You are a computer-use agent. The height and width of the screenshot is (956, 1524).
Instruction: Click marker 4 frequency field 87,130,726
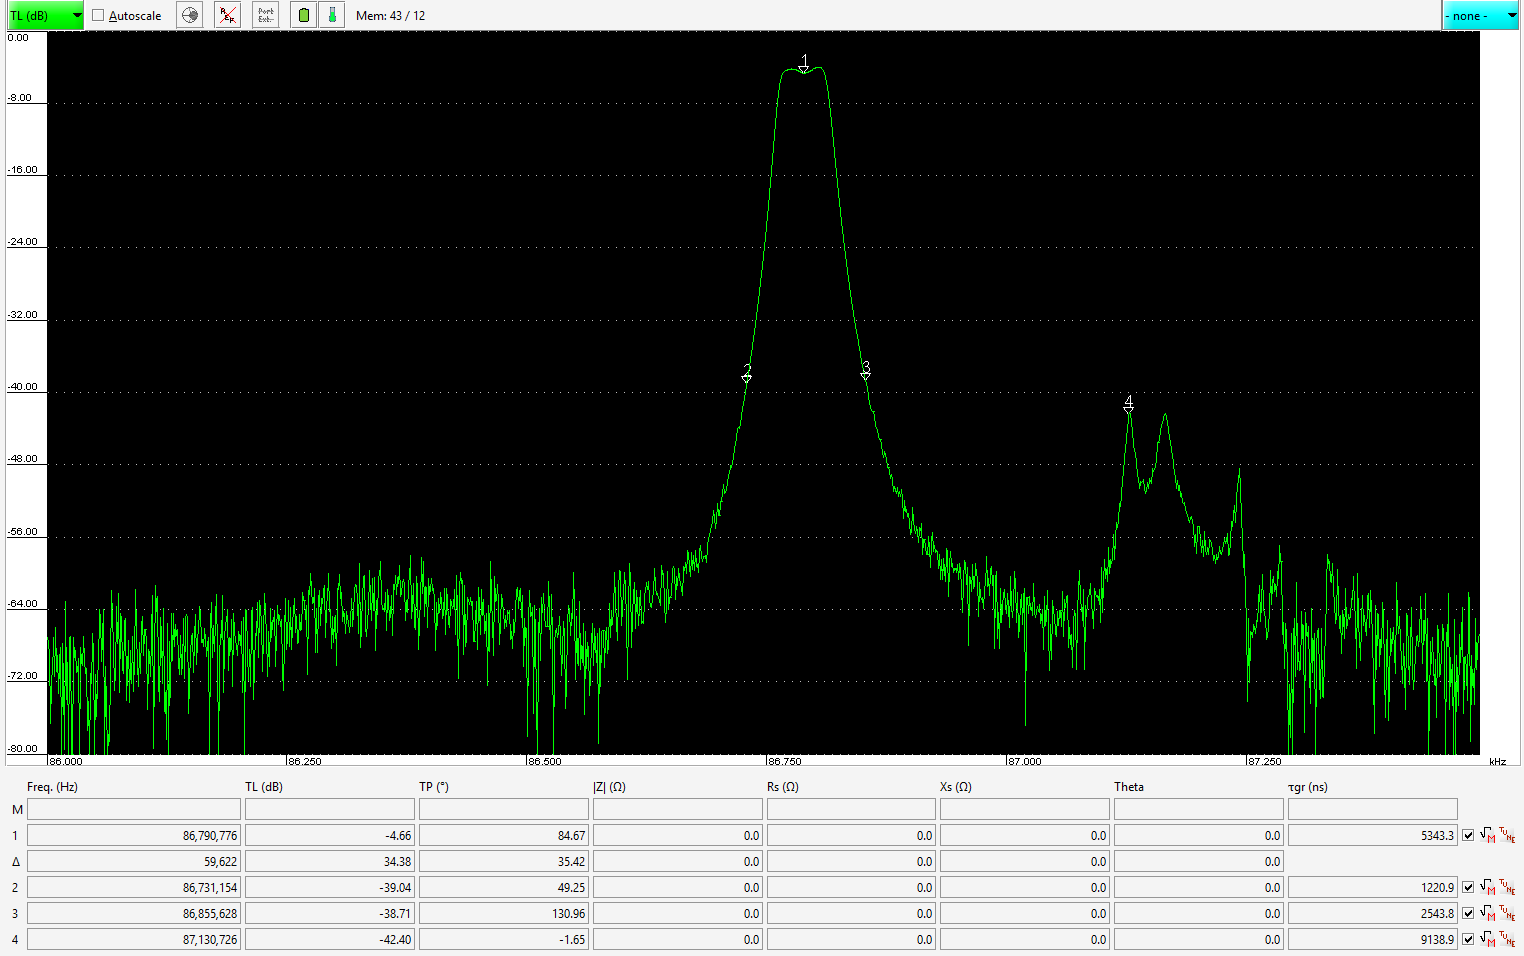click(x=134, y=939)
